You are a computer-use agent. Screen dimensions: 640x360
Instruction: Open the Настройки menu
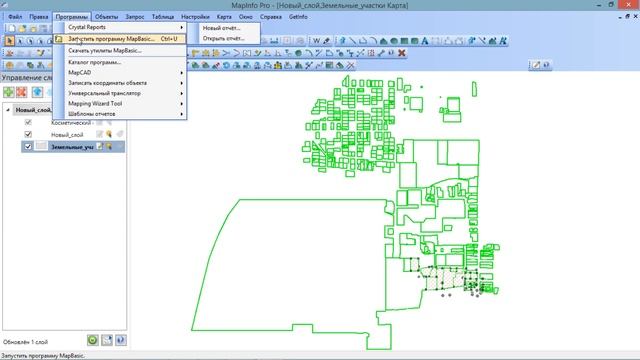point(195,17)
